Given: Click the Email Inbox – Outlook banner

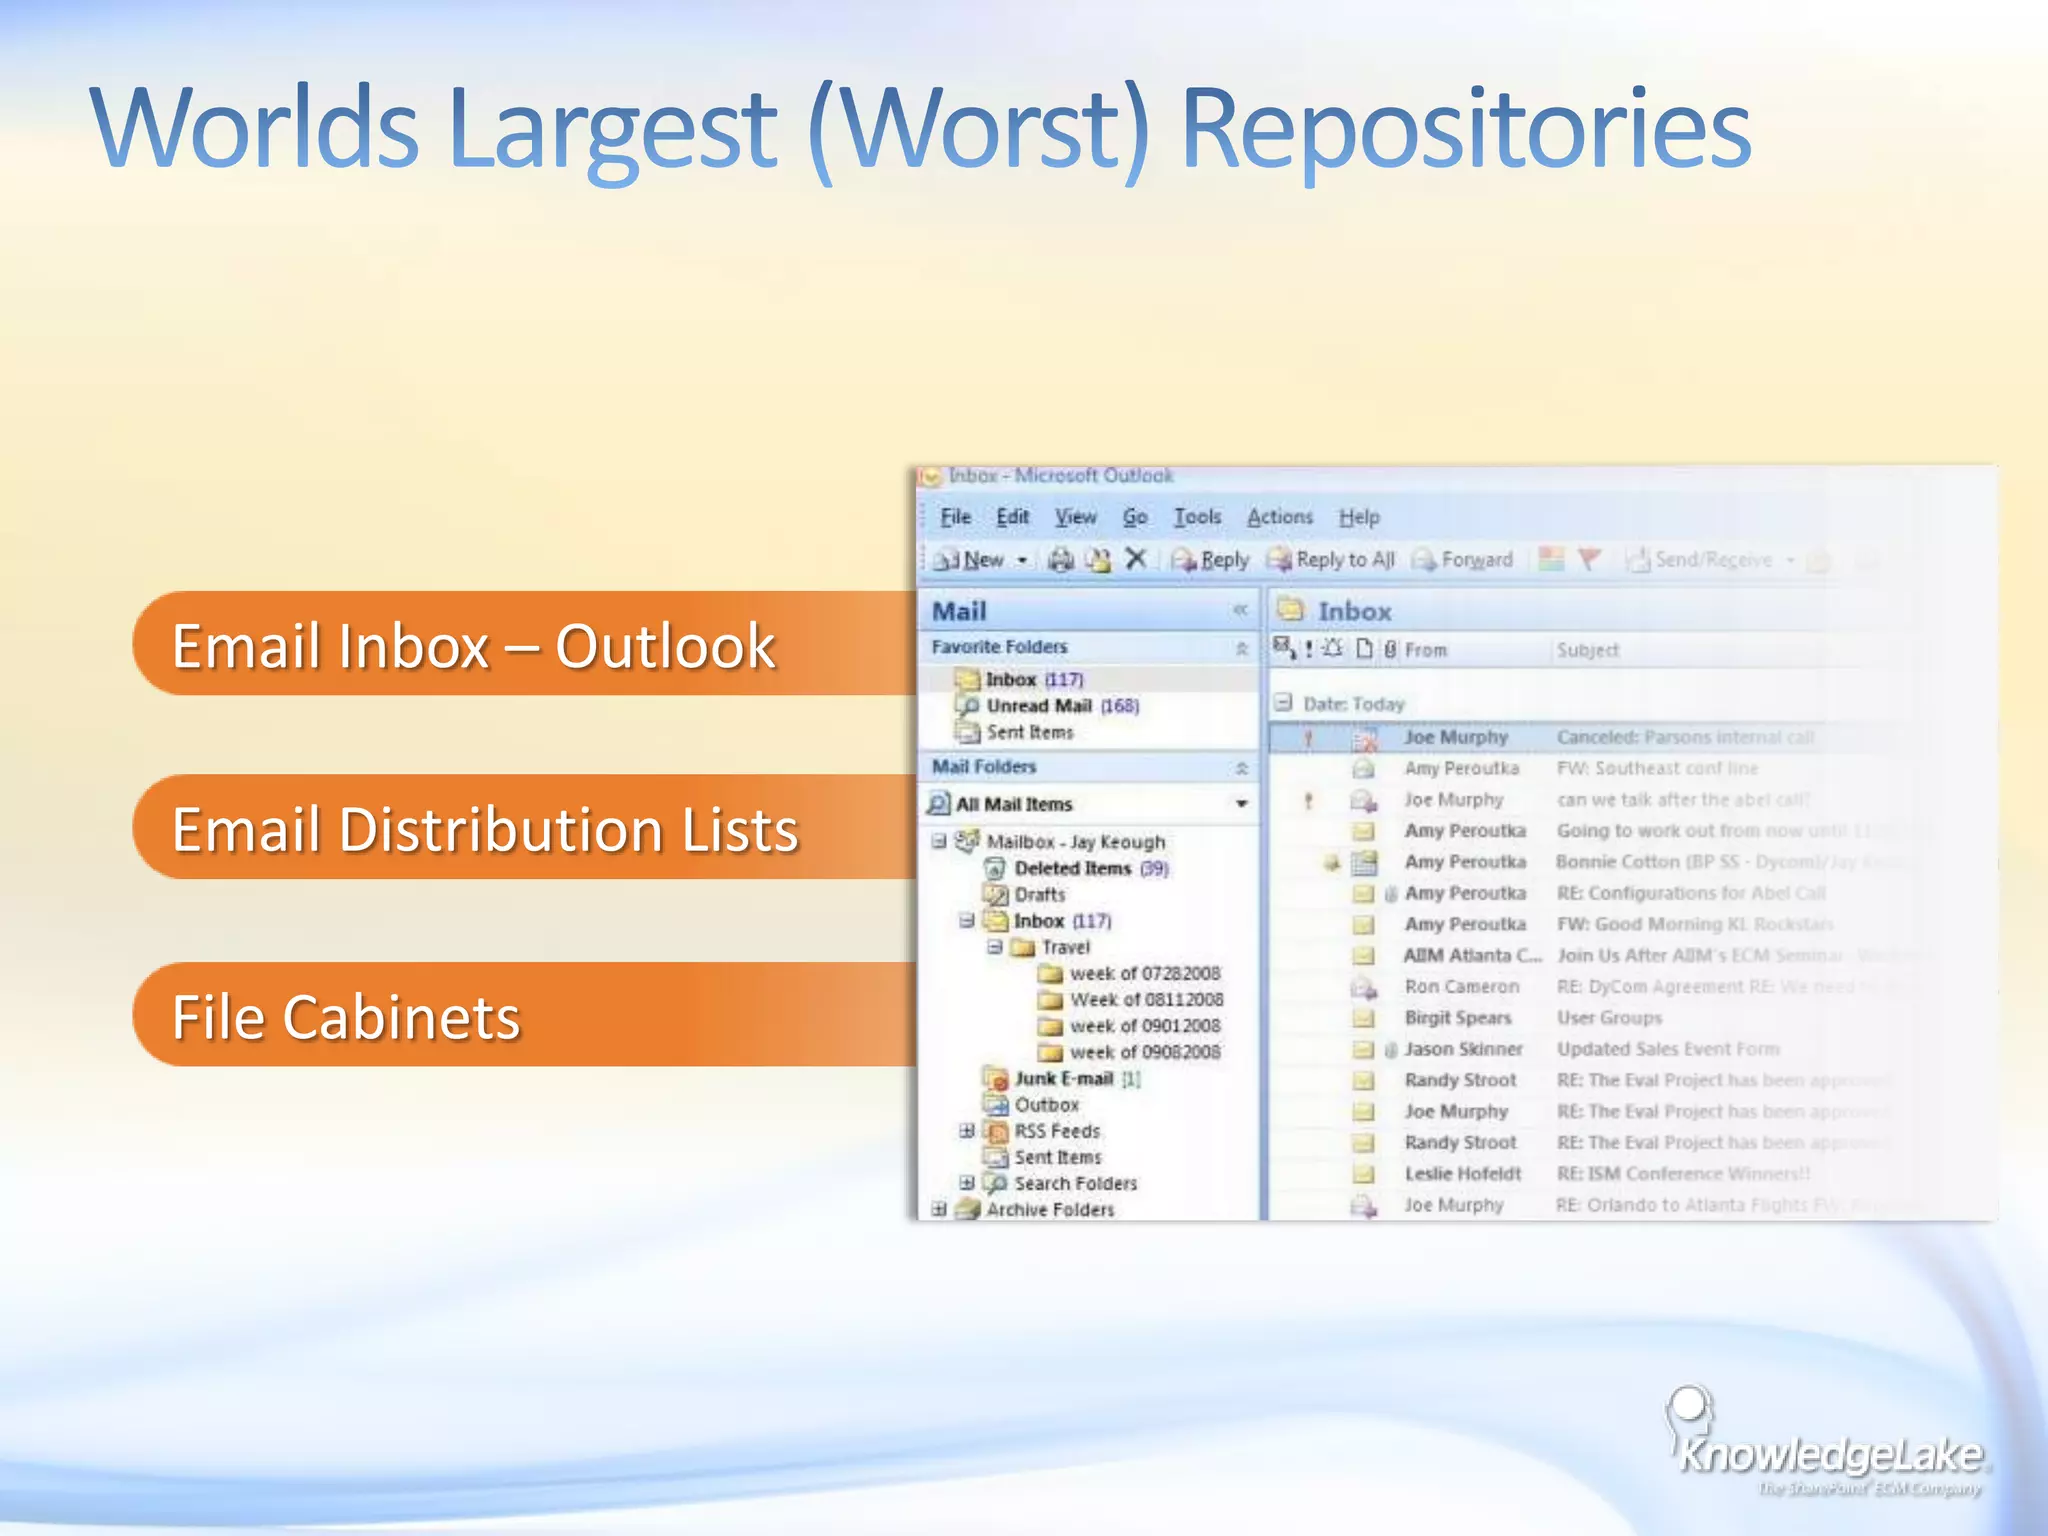Looking at the screenshot, I should tap(524, 644).
